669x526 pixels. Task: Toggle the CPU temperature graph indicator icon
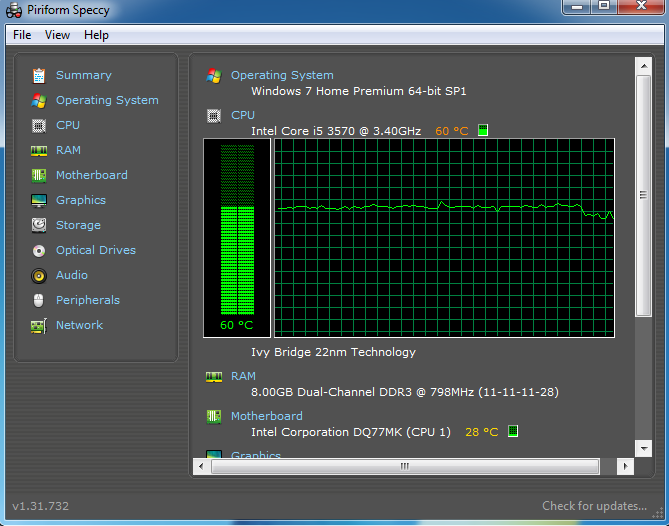(483, 130)
